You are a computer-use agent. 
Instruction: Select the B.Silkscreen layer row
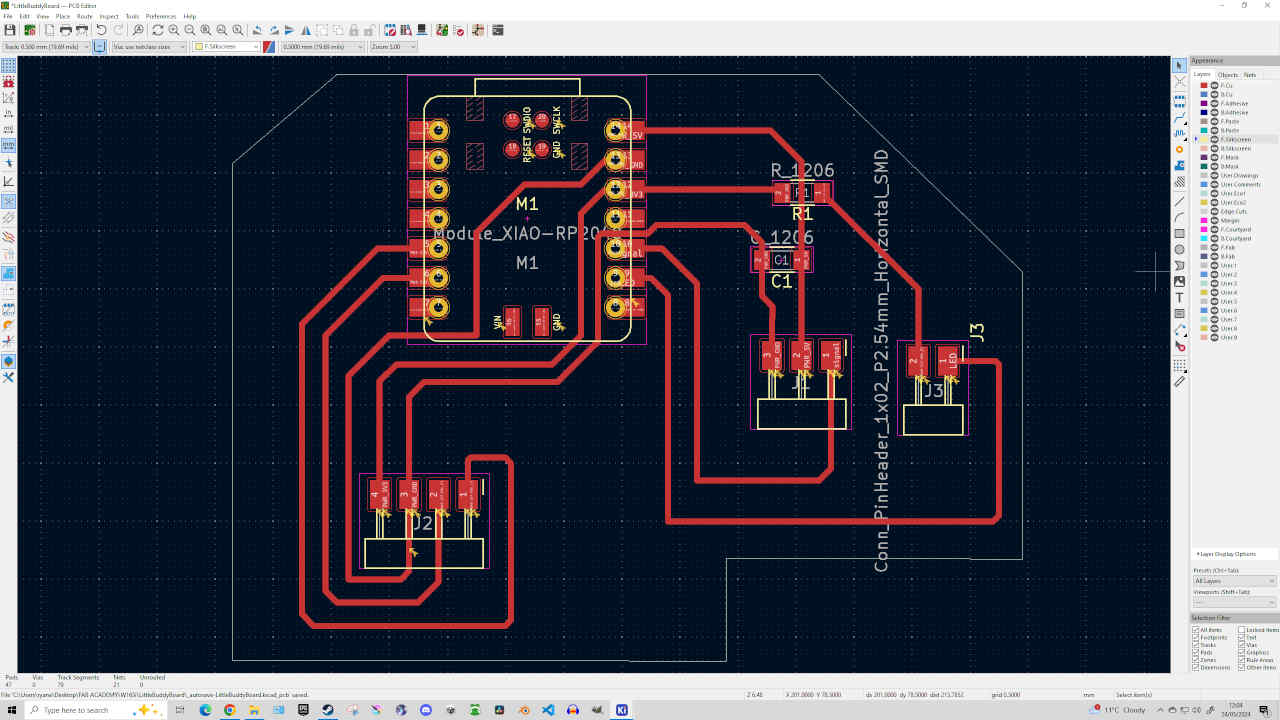pos(1235,148)
